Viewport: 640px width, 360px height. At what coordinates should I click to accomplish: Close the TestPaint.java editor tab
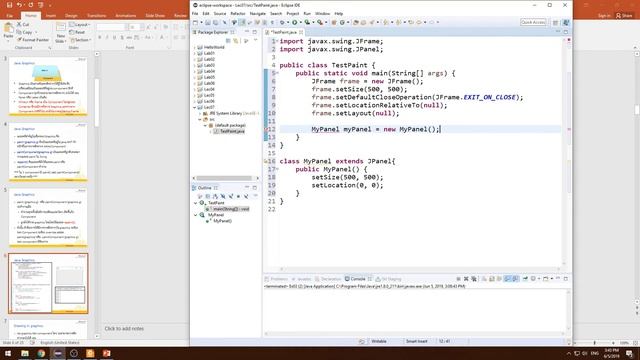301,32
